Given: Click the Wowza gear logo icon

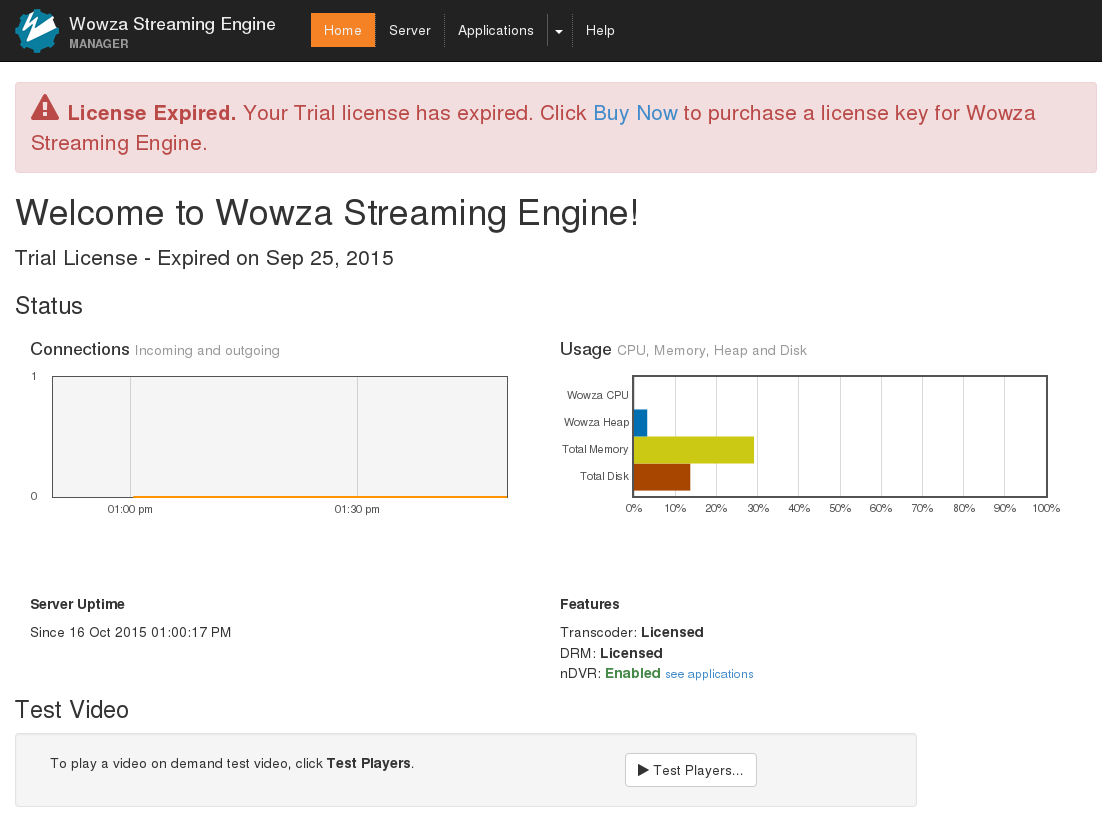Looking at the screenshot, I should [37, 31].
